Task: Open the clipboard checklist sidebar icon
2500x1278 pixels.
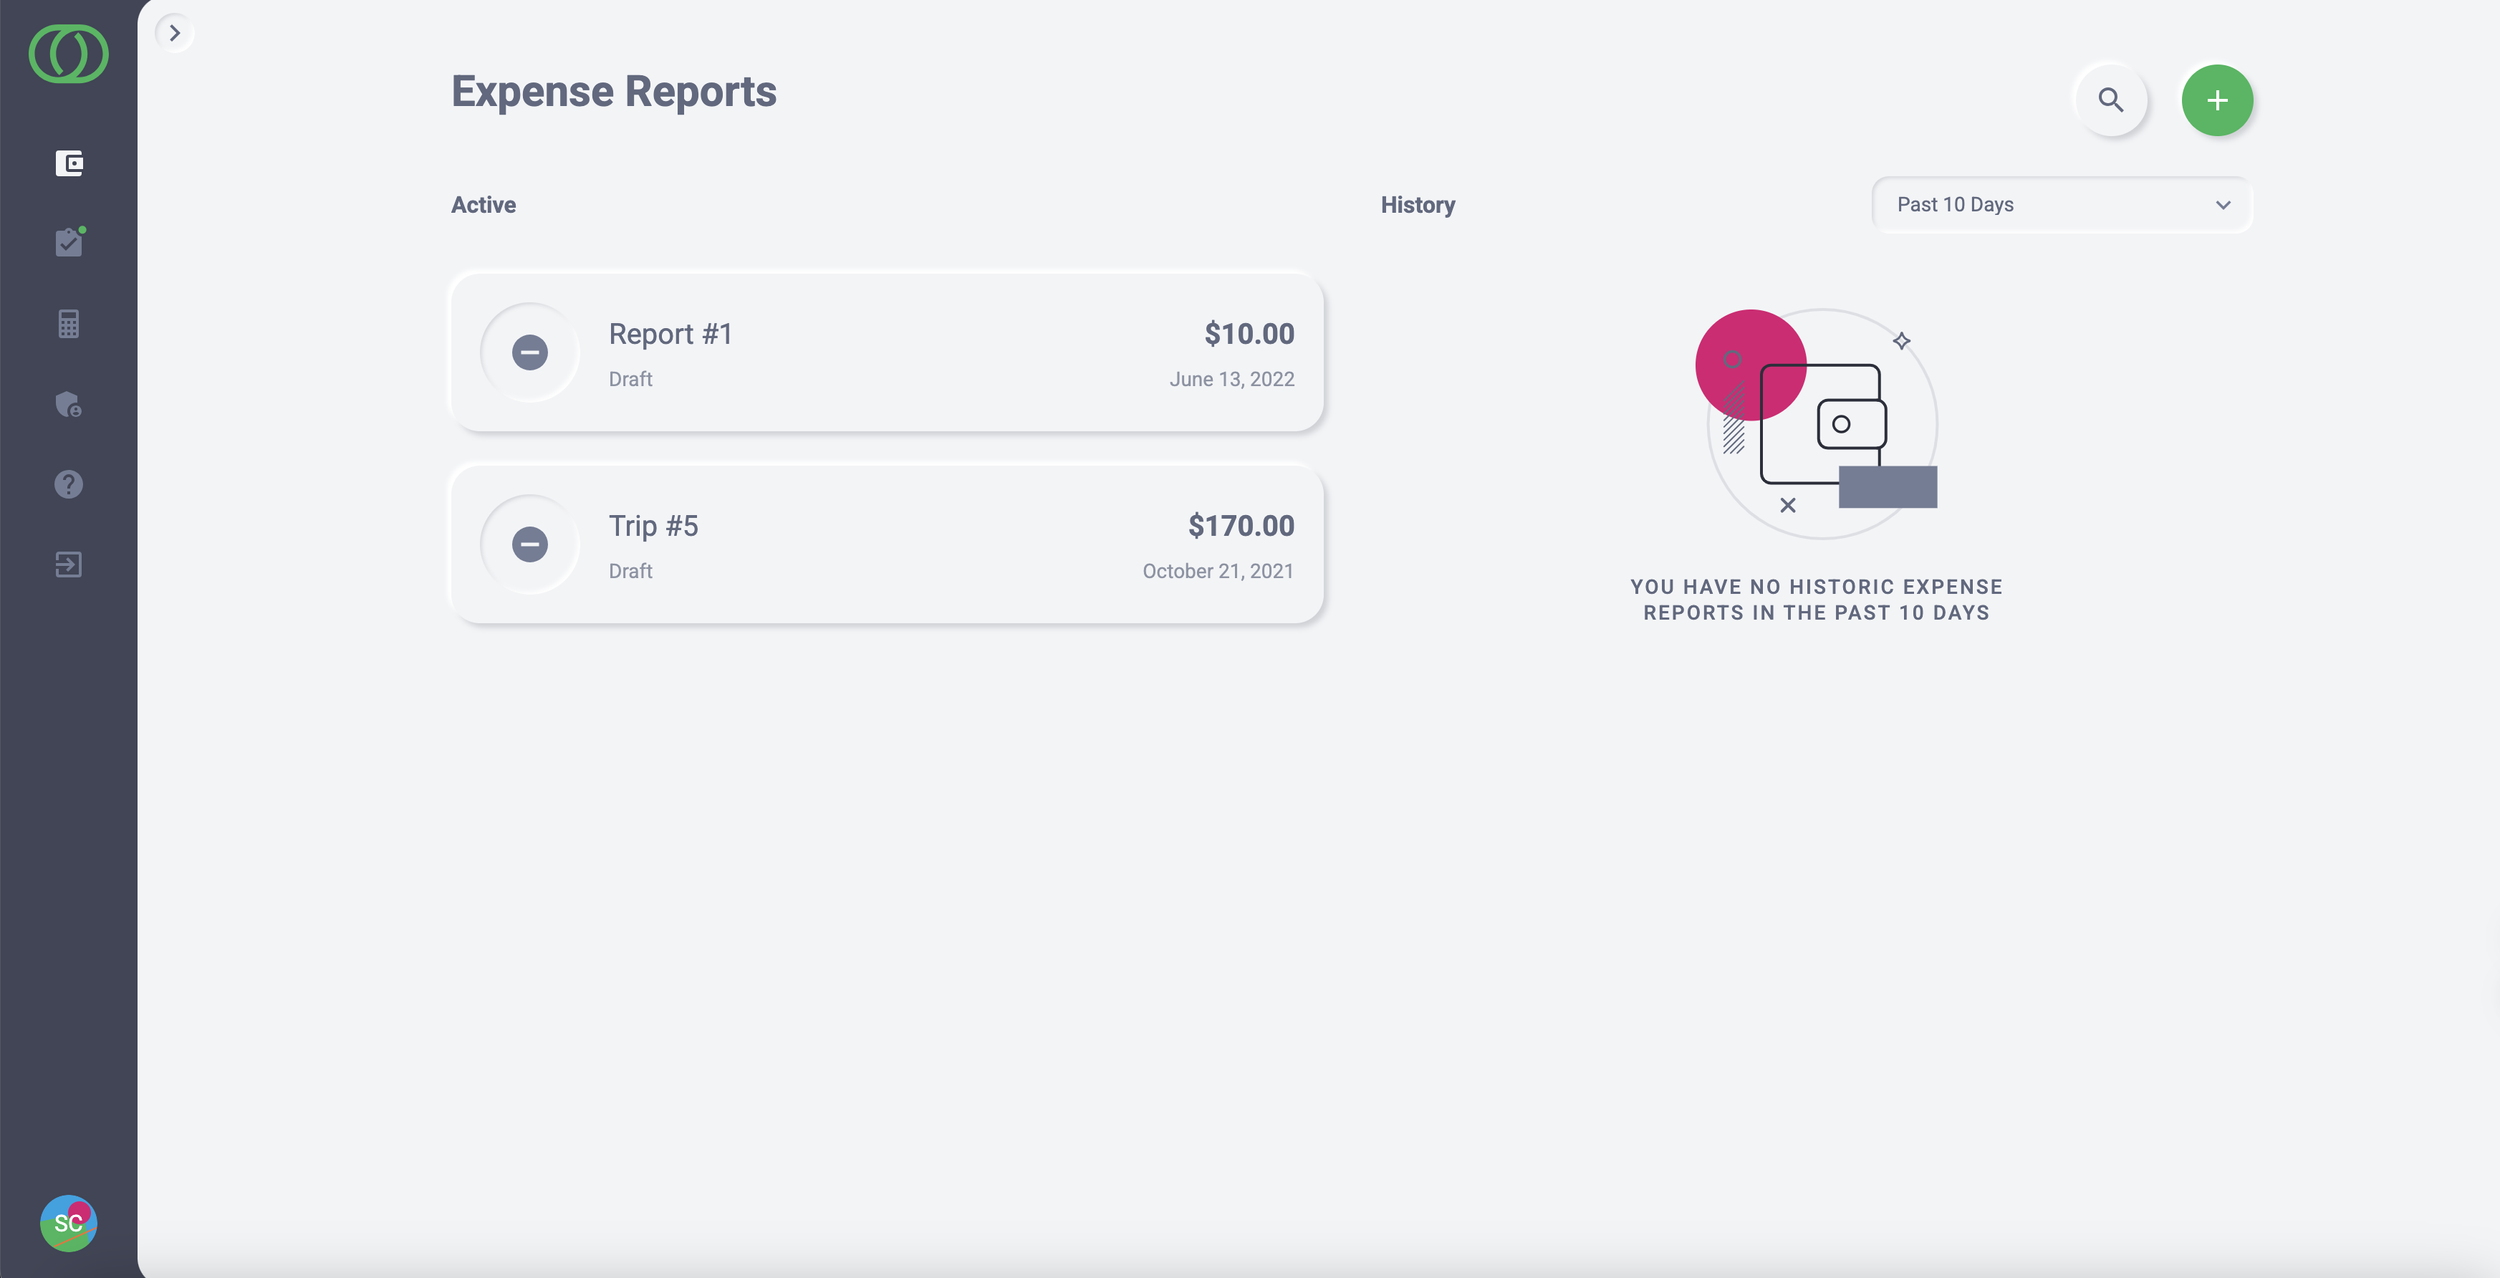Action: (68, 243)
